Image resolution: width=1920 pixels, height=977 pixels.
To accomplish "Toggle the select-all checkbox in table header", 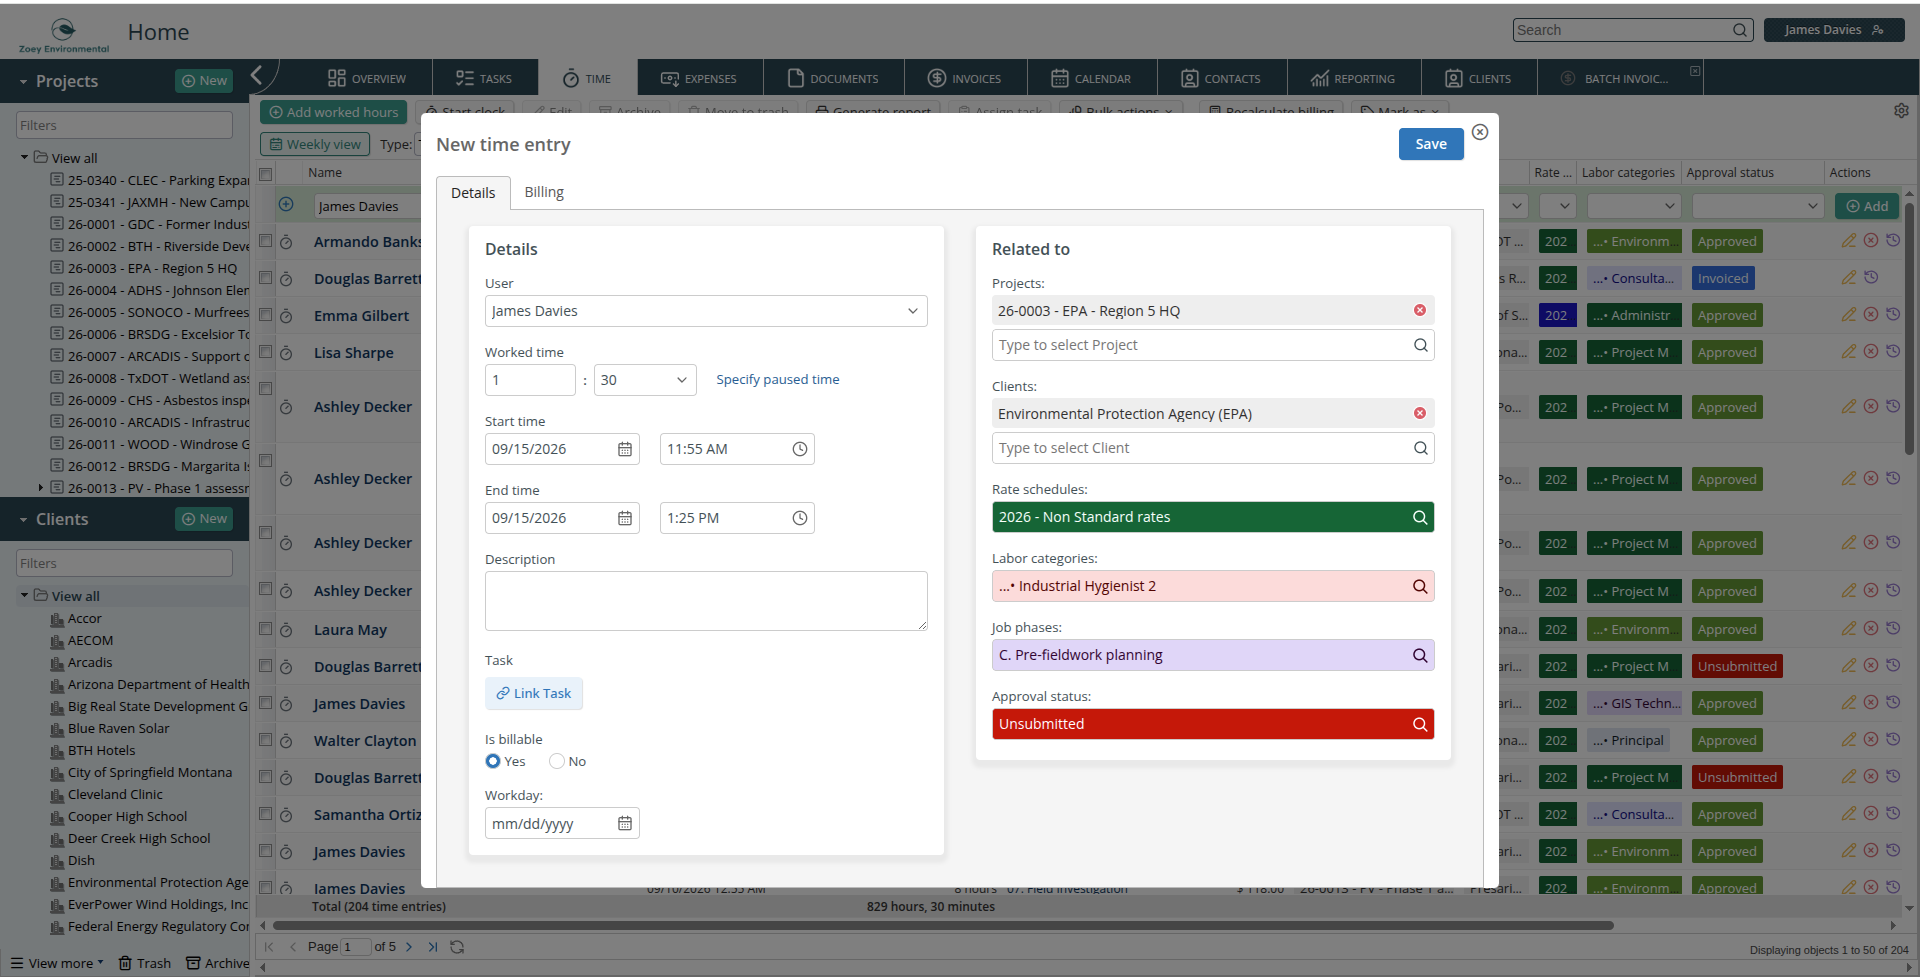I will pyautogui.click(x=266, y=173).
